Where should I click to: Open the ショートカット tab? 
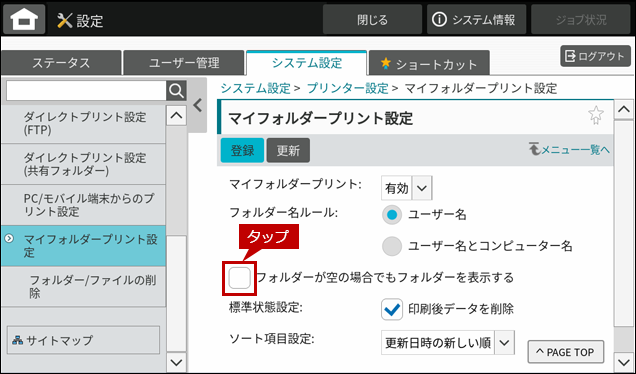[x=429, y=64]
